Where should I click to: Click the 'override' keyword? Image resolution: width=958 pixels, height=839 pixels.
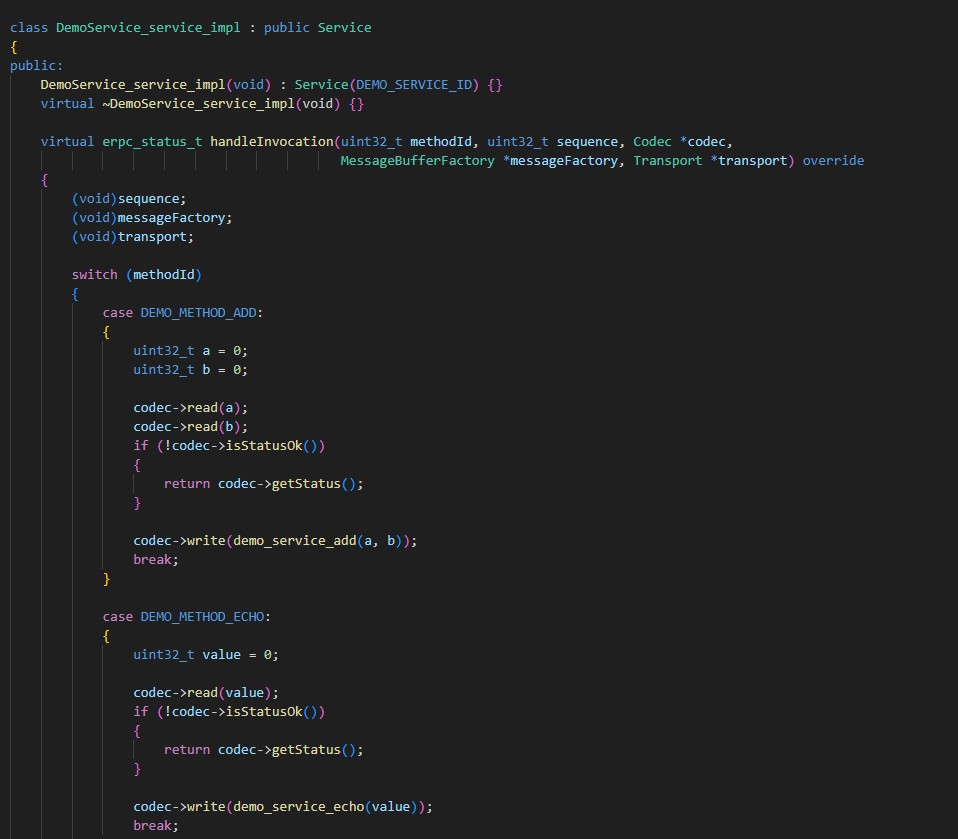[833, 161]
